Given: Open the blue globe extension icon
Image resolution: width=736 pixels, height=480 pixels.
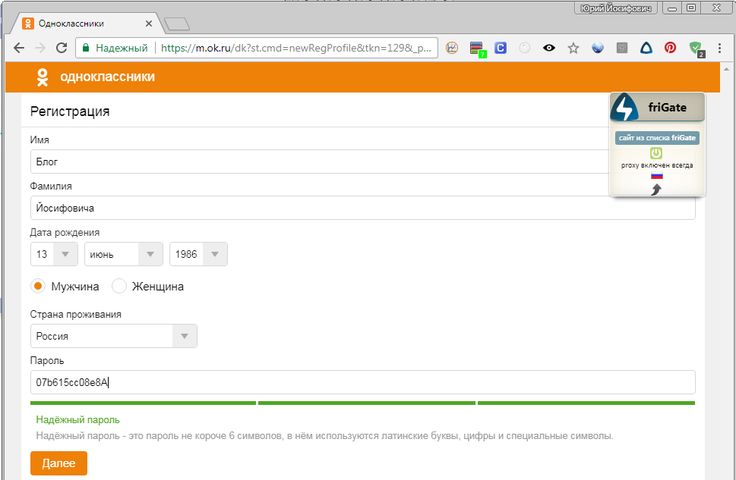Looking at the screenshot, I should click(x=598, y=47).
